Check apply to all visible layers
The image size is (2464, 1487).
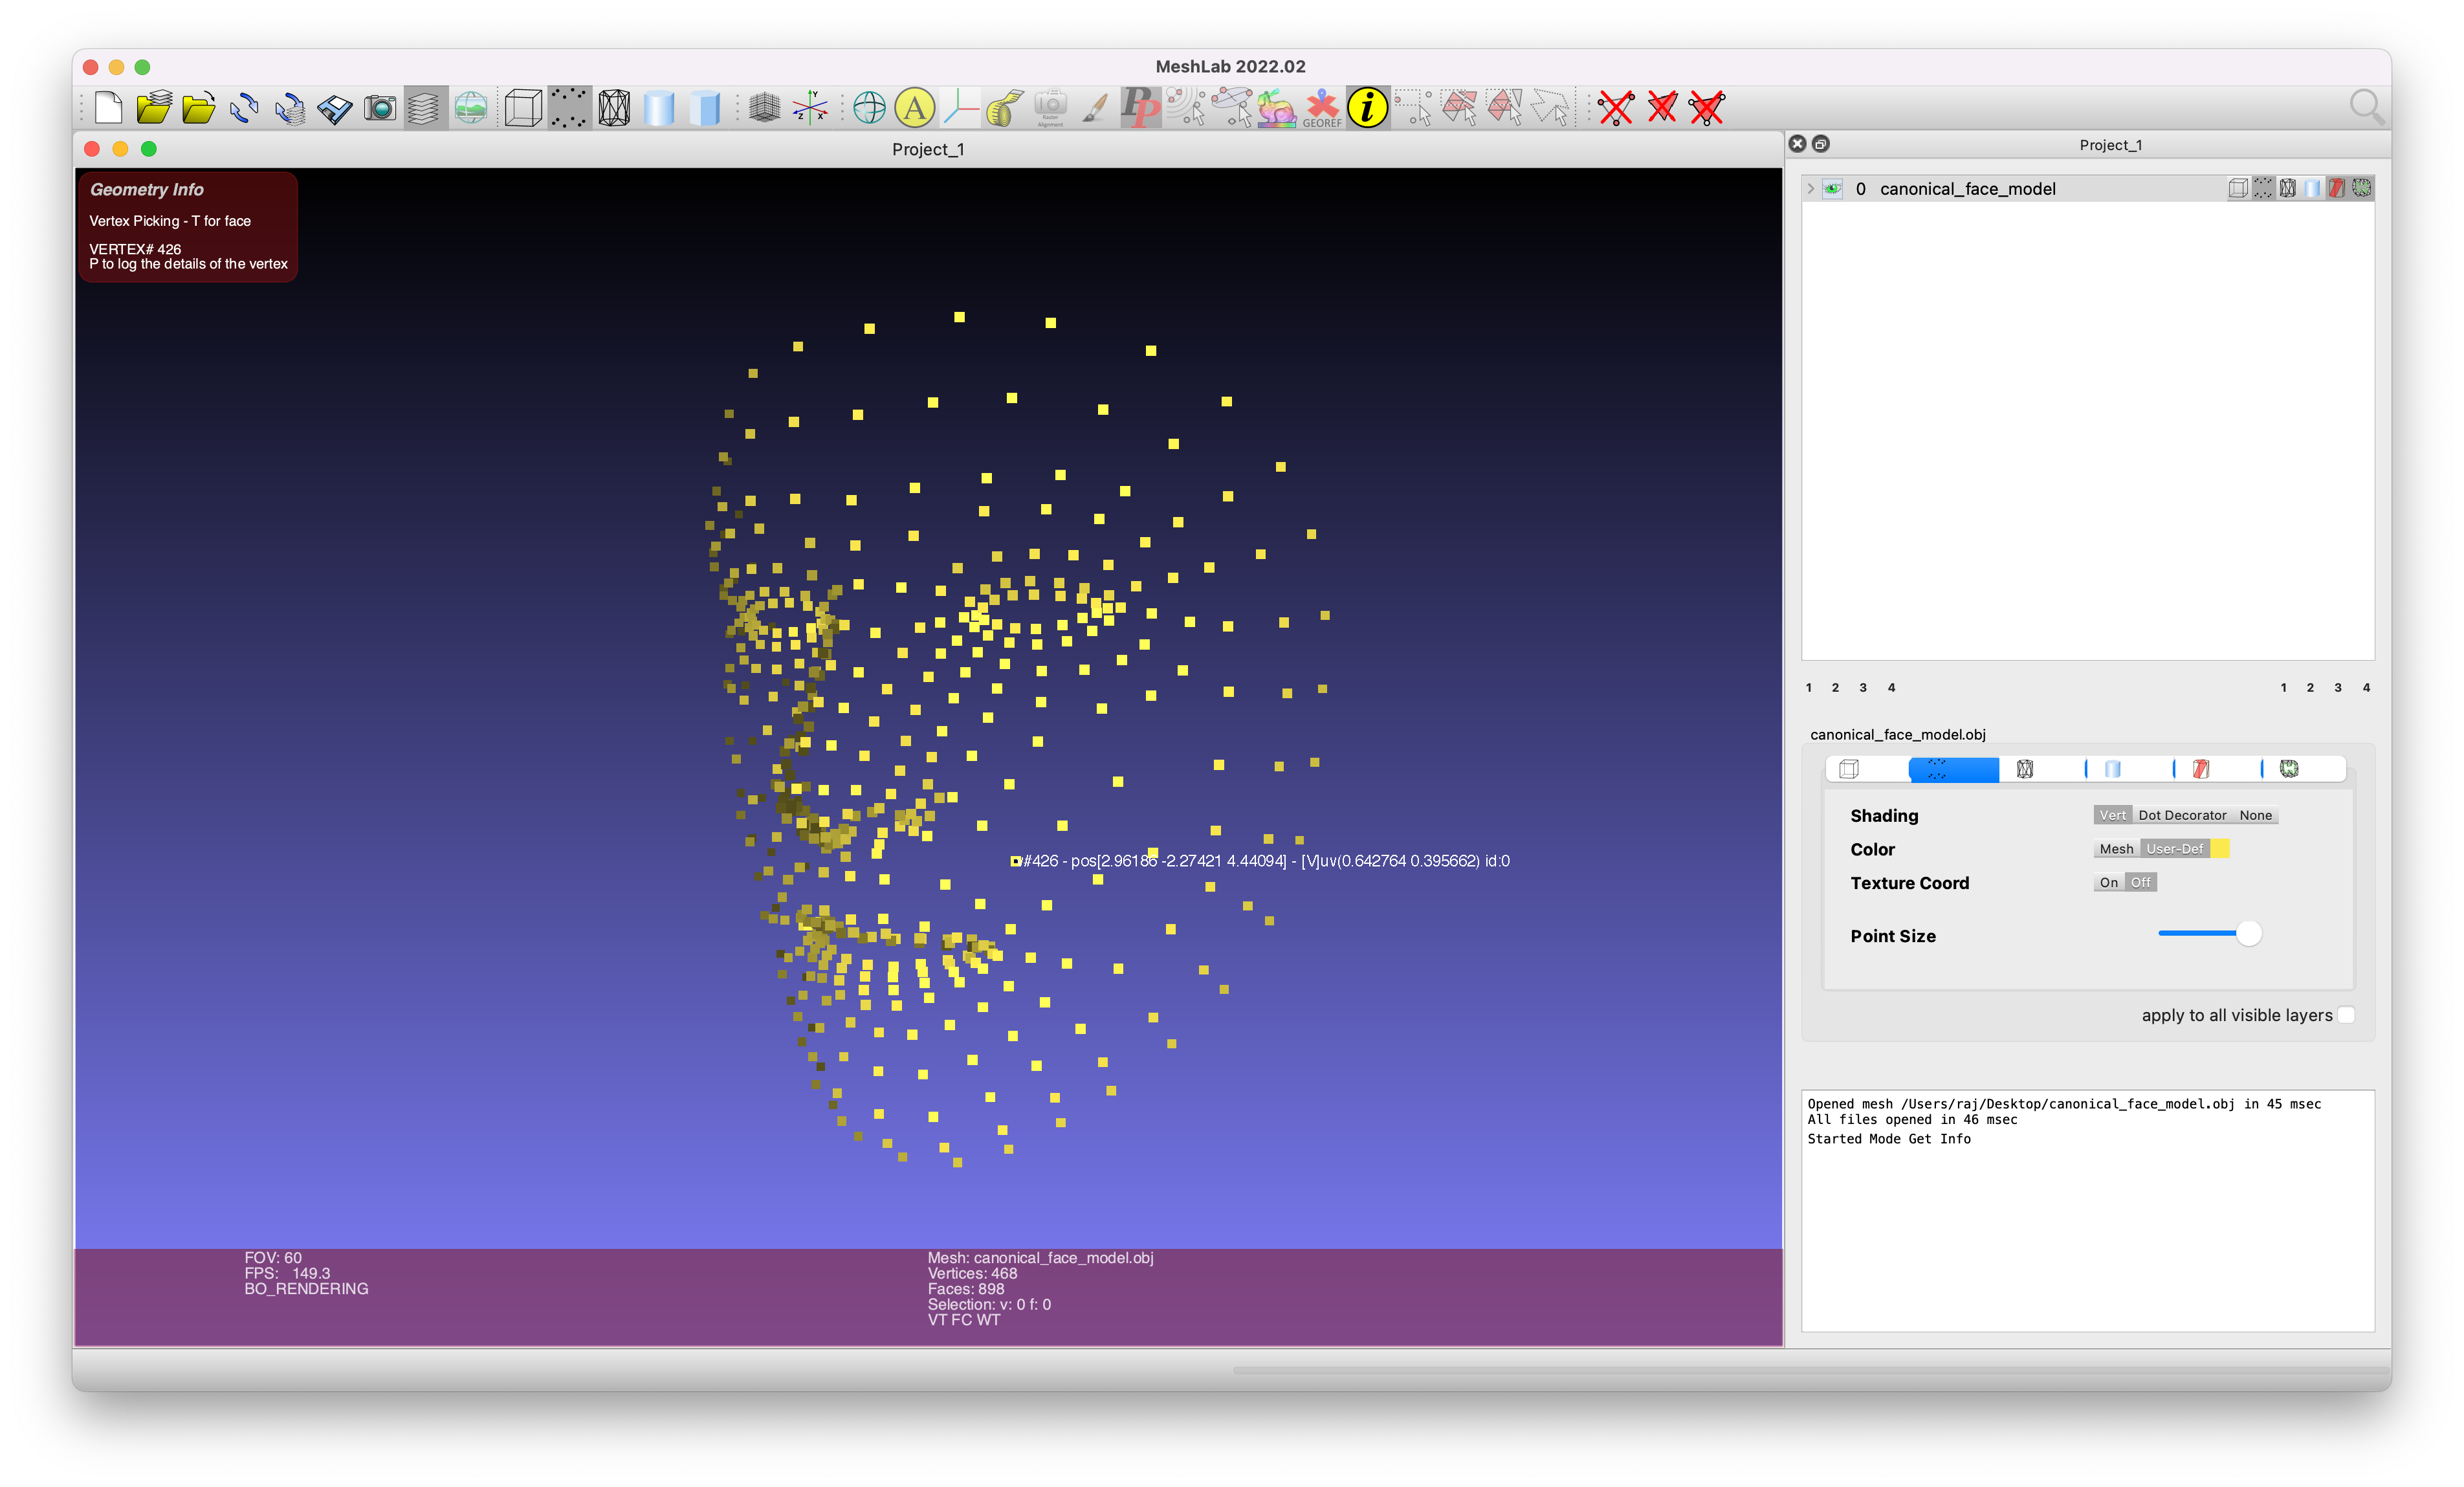pos(2346,1015)
